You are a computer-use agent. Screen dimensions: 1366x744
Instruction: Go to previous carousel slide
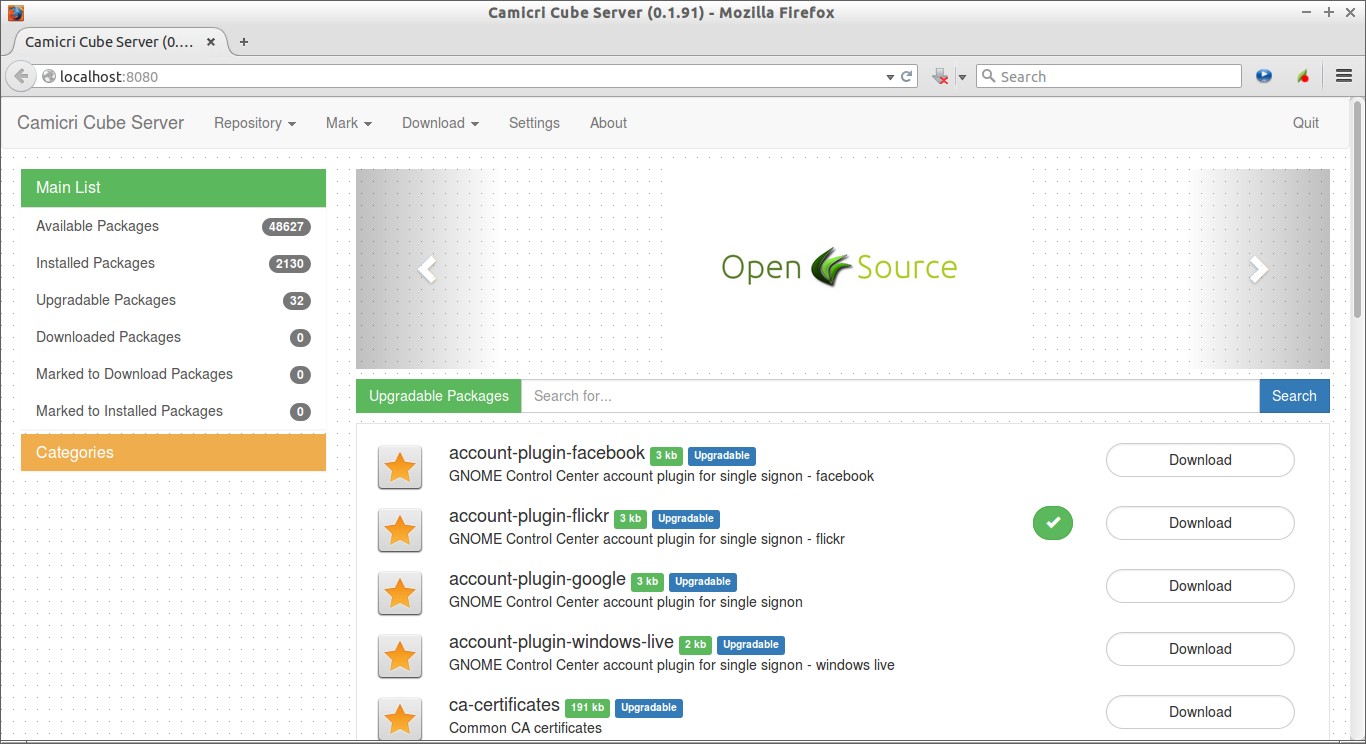427,269
